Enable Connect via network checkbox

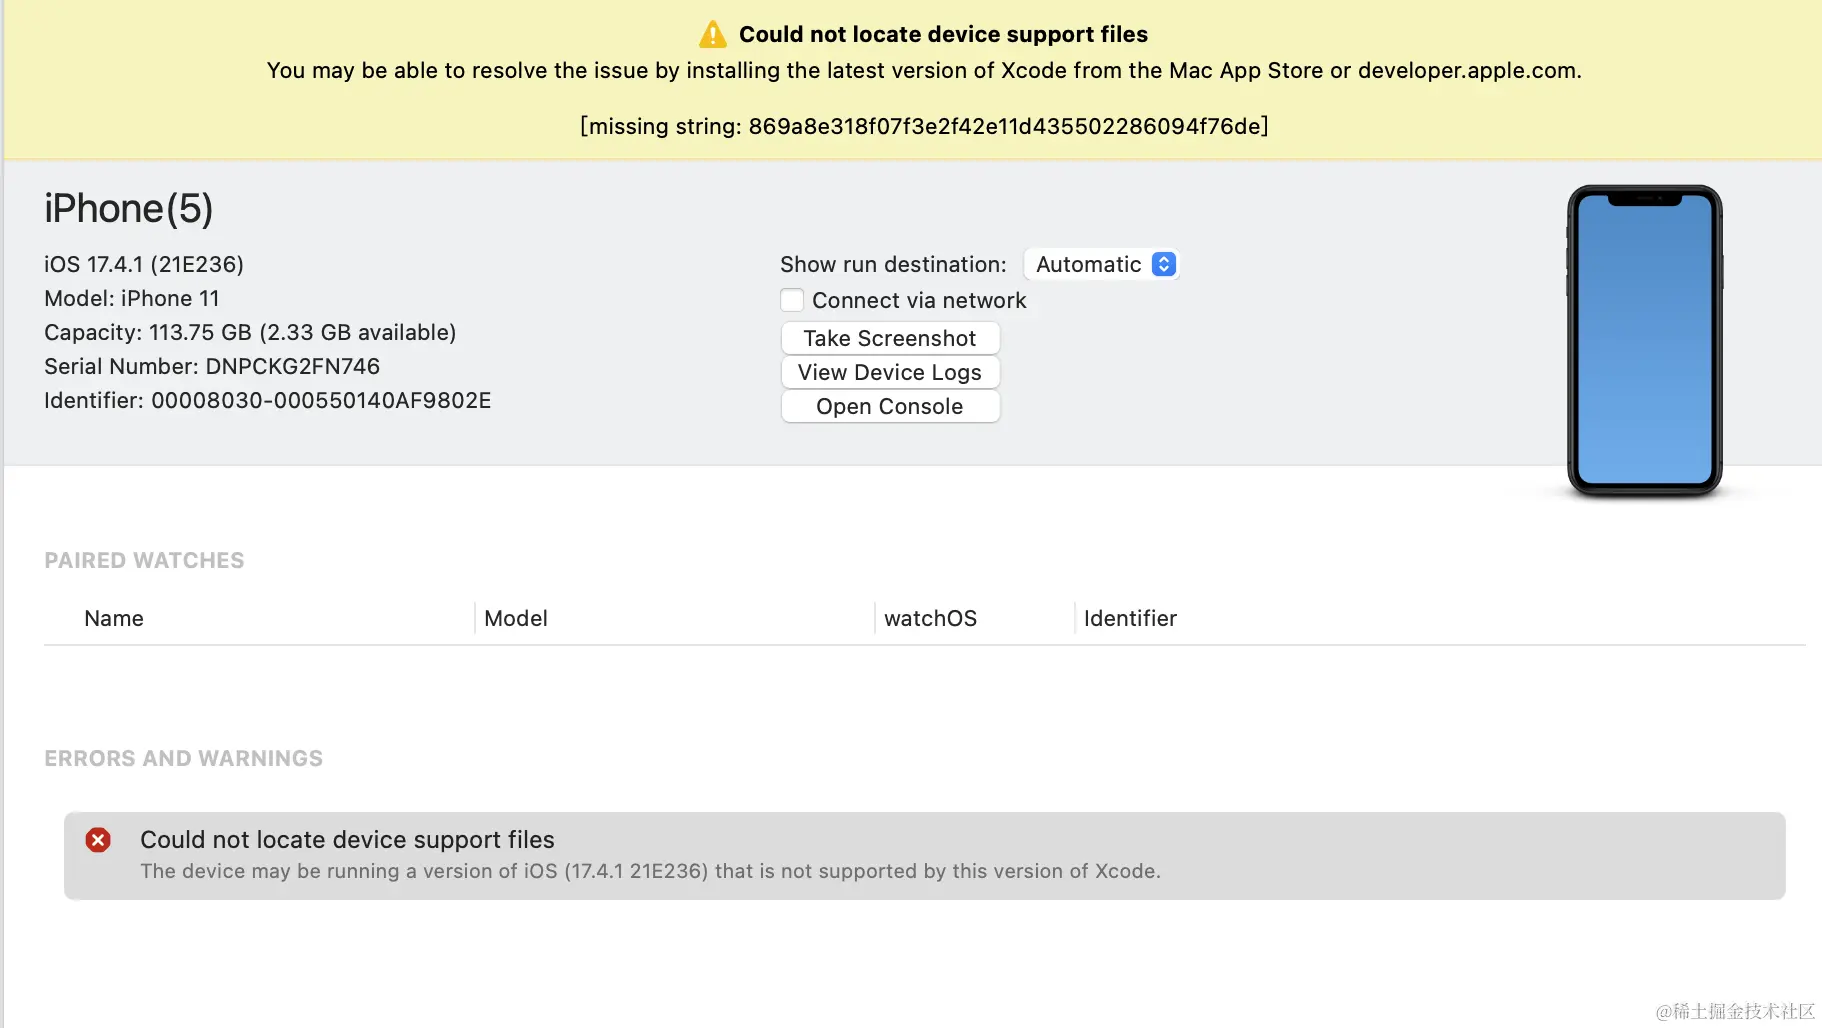tap(792, 300)
